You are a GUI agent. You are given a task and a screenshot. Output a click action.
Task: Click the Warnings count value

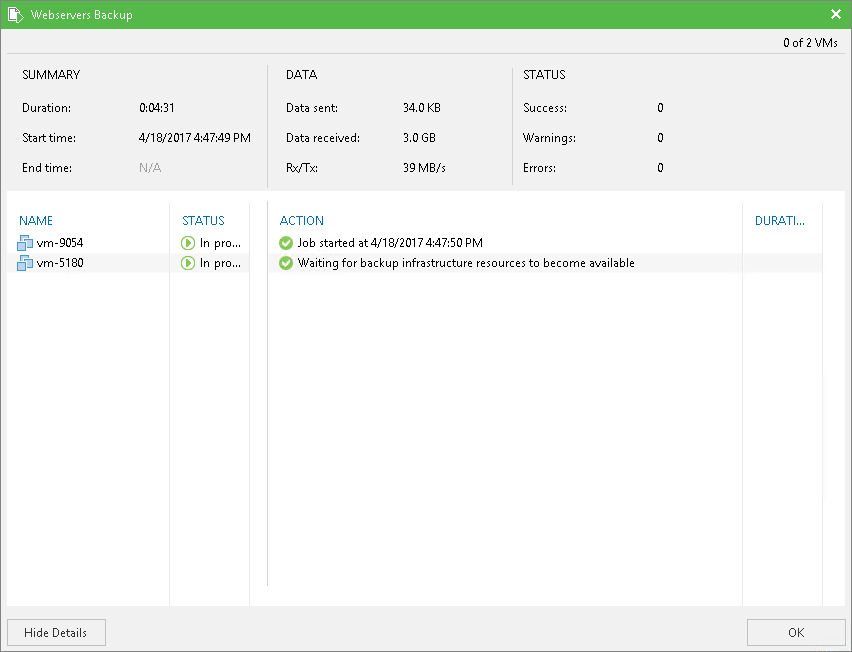coord(660,137)
